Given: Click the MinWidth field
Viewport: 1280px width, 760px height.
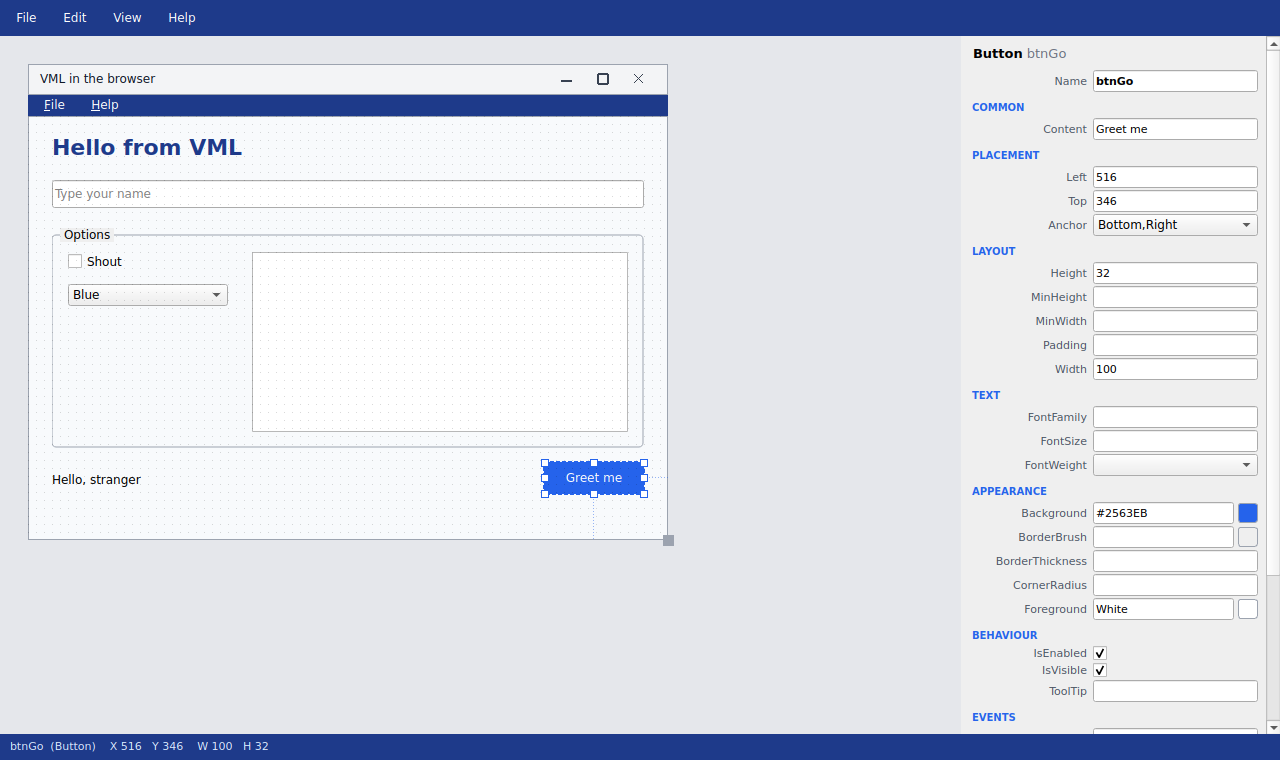Looking at the screenshot, I should 1175,321.
